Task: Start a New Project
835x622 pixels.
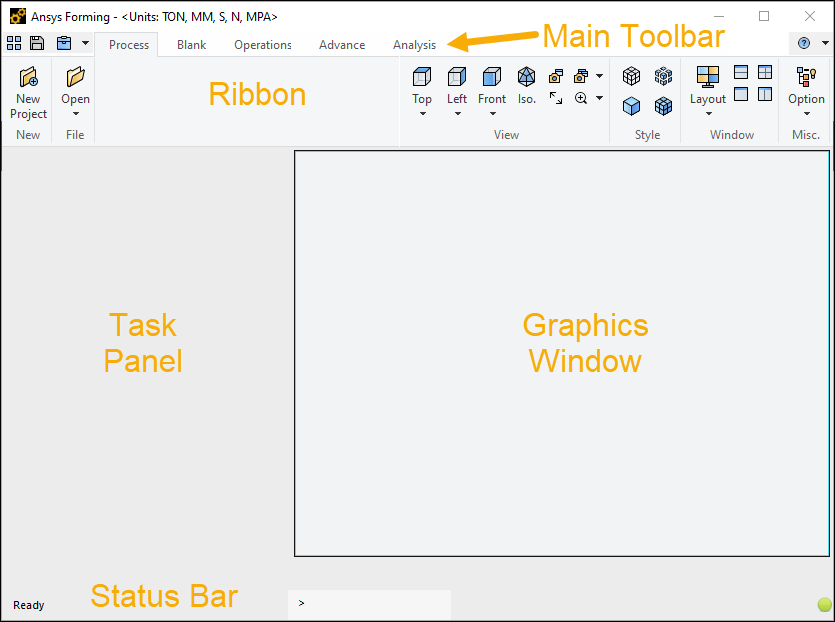Action: 27,92
